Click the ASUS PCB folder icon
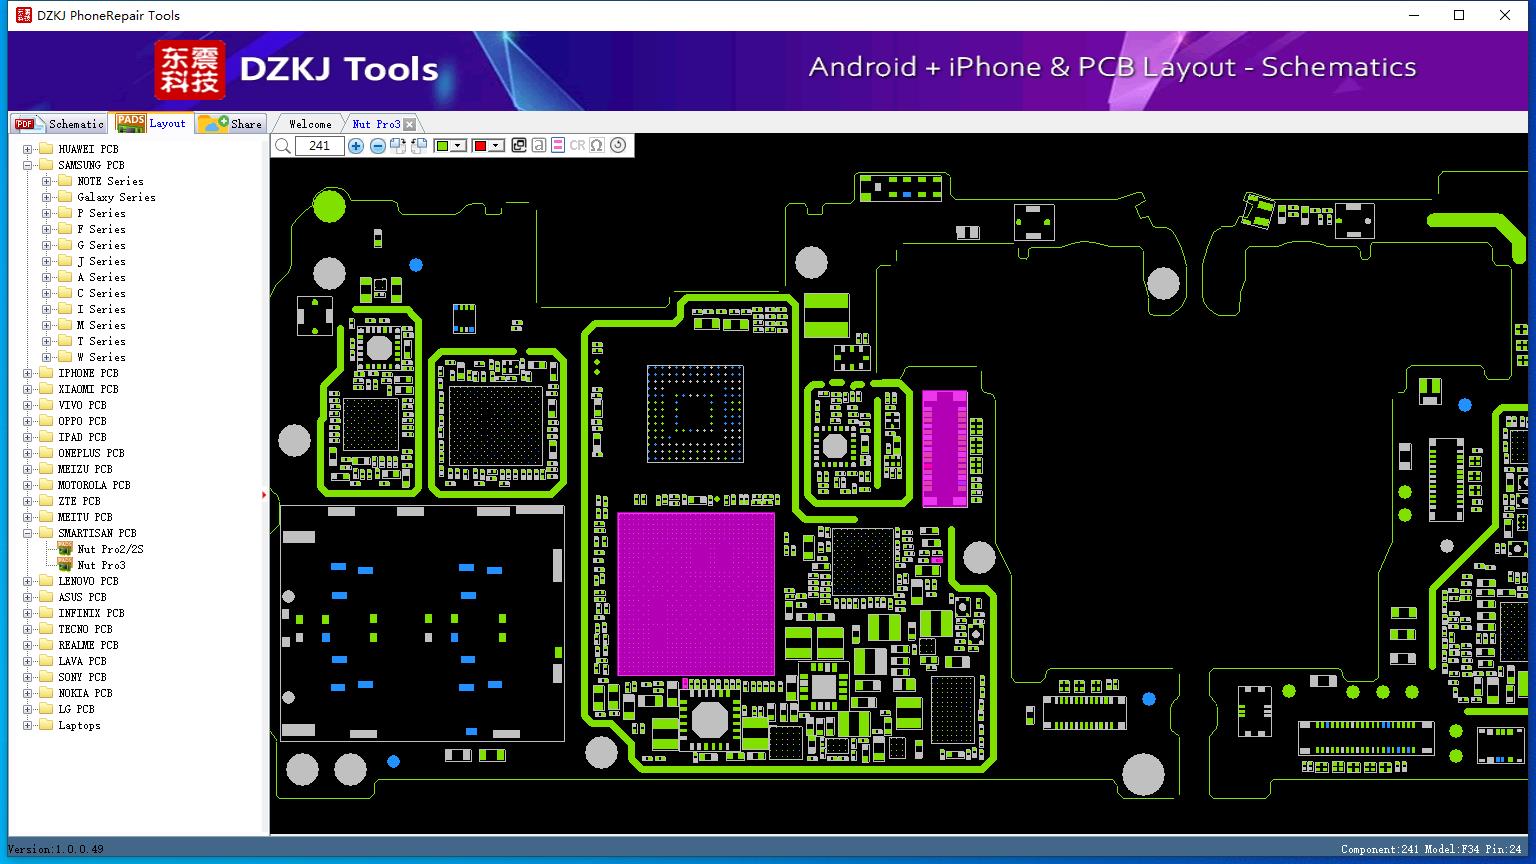The width and height of the screenshot is (1536, 864). pyautogui.click(x=46, y=597)
